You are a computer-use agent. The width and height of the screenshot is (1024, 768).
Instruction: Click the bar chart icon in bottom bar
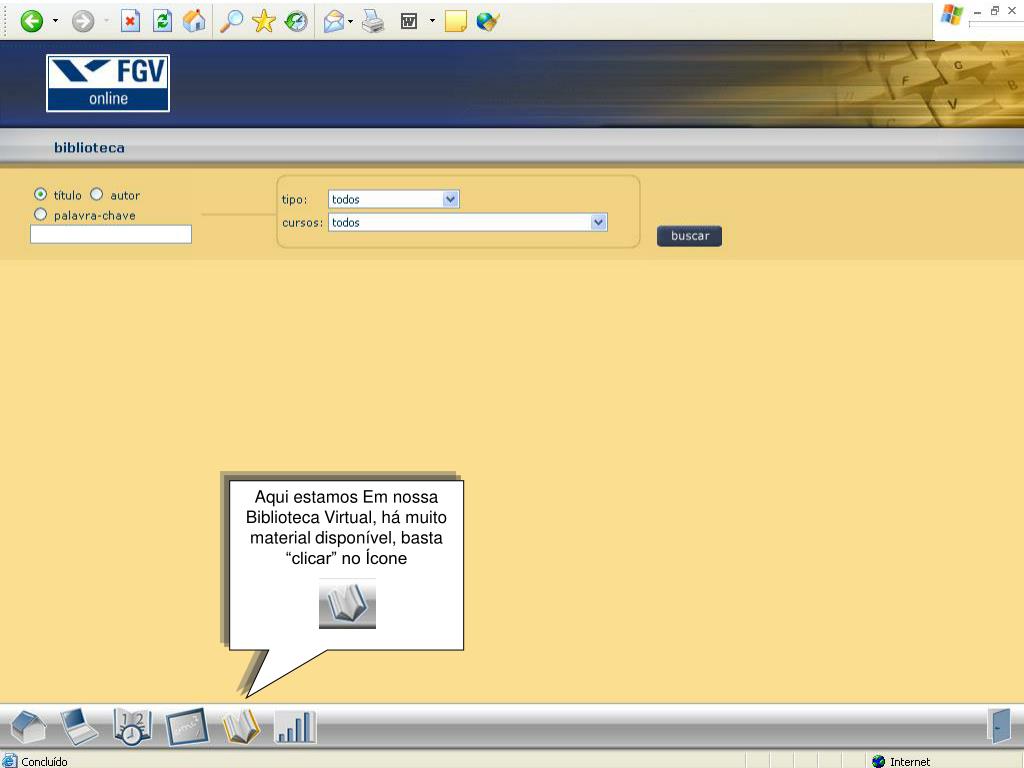(295, 726)
